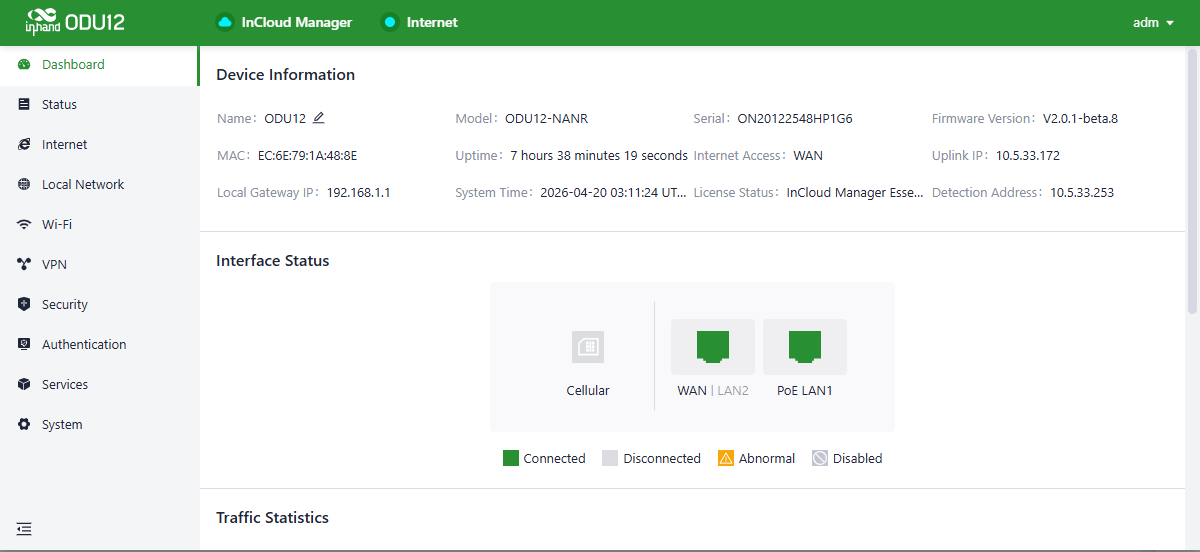
Task: Open the Internet settings page
Action: point(64,145)
